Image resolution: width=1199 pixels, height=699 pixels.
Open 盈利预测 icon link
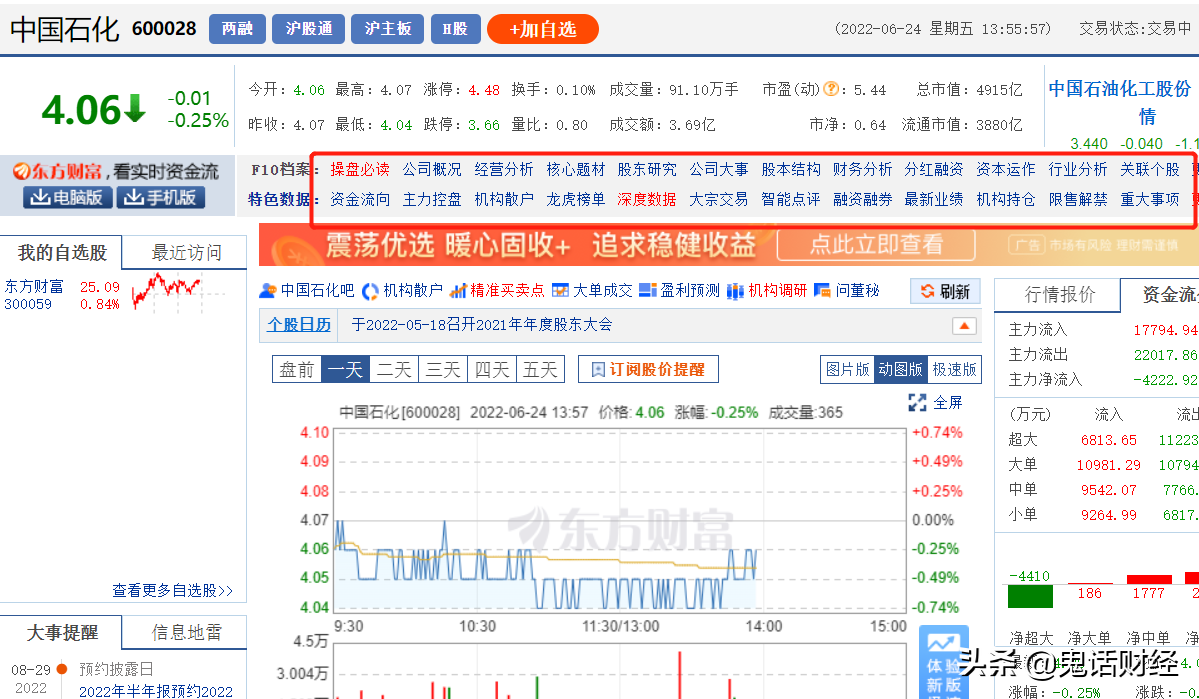(x=679, y=291)
